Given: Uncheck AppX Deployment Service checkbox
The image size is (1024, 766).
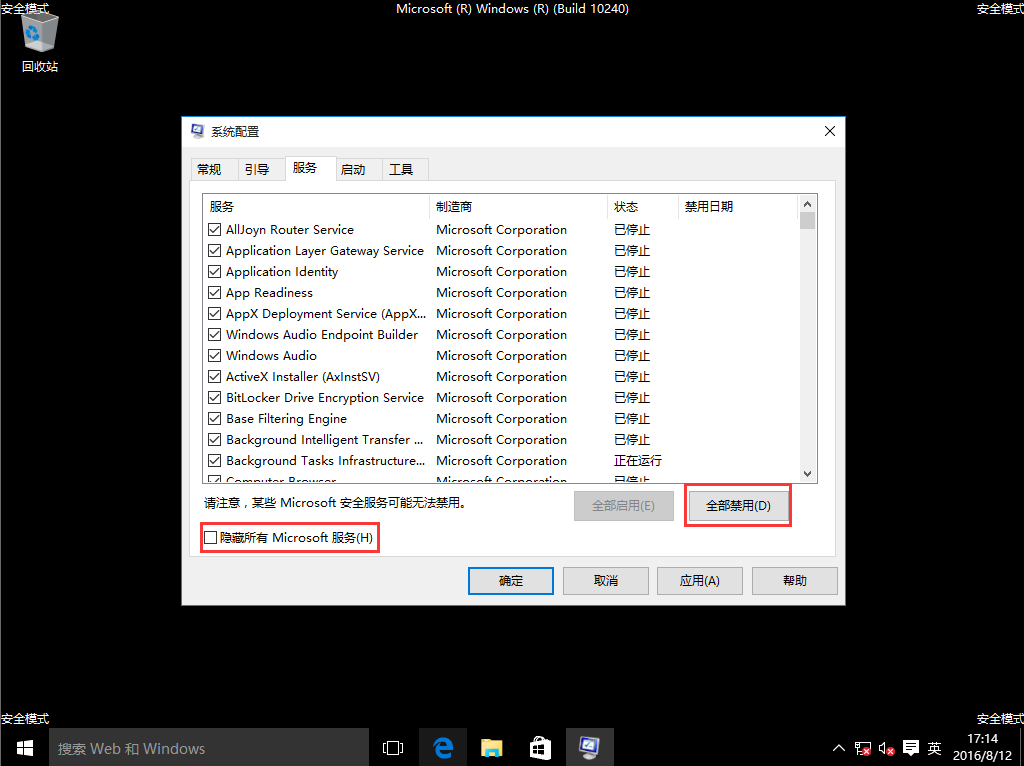Looking at the screenshot, I should click(x=214, y=313).
